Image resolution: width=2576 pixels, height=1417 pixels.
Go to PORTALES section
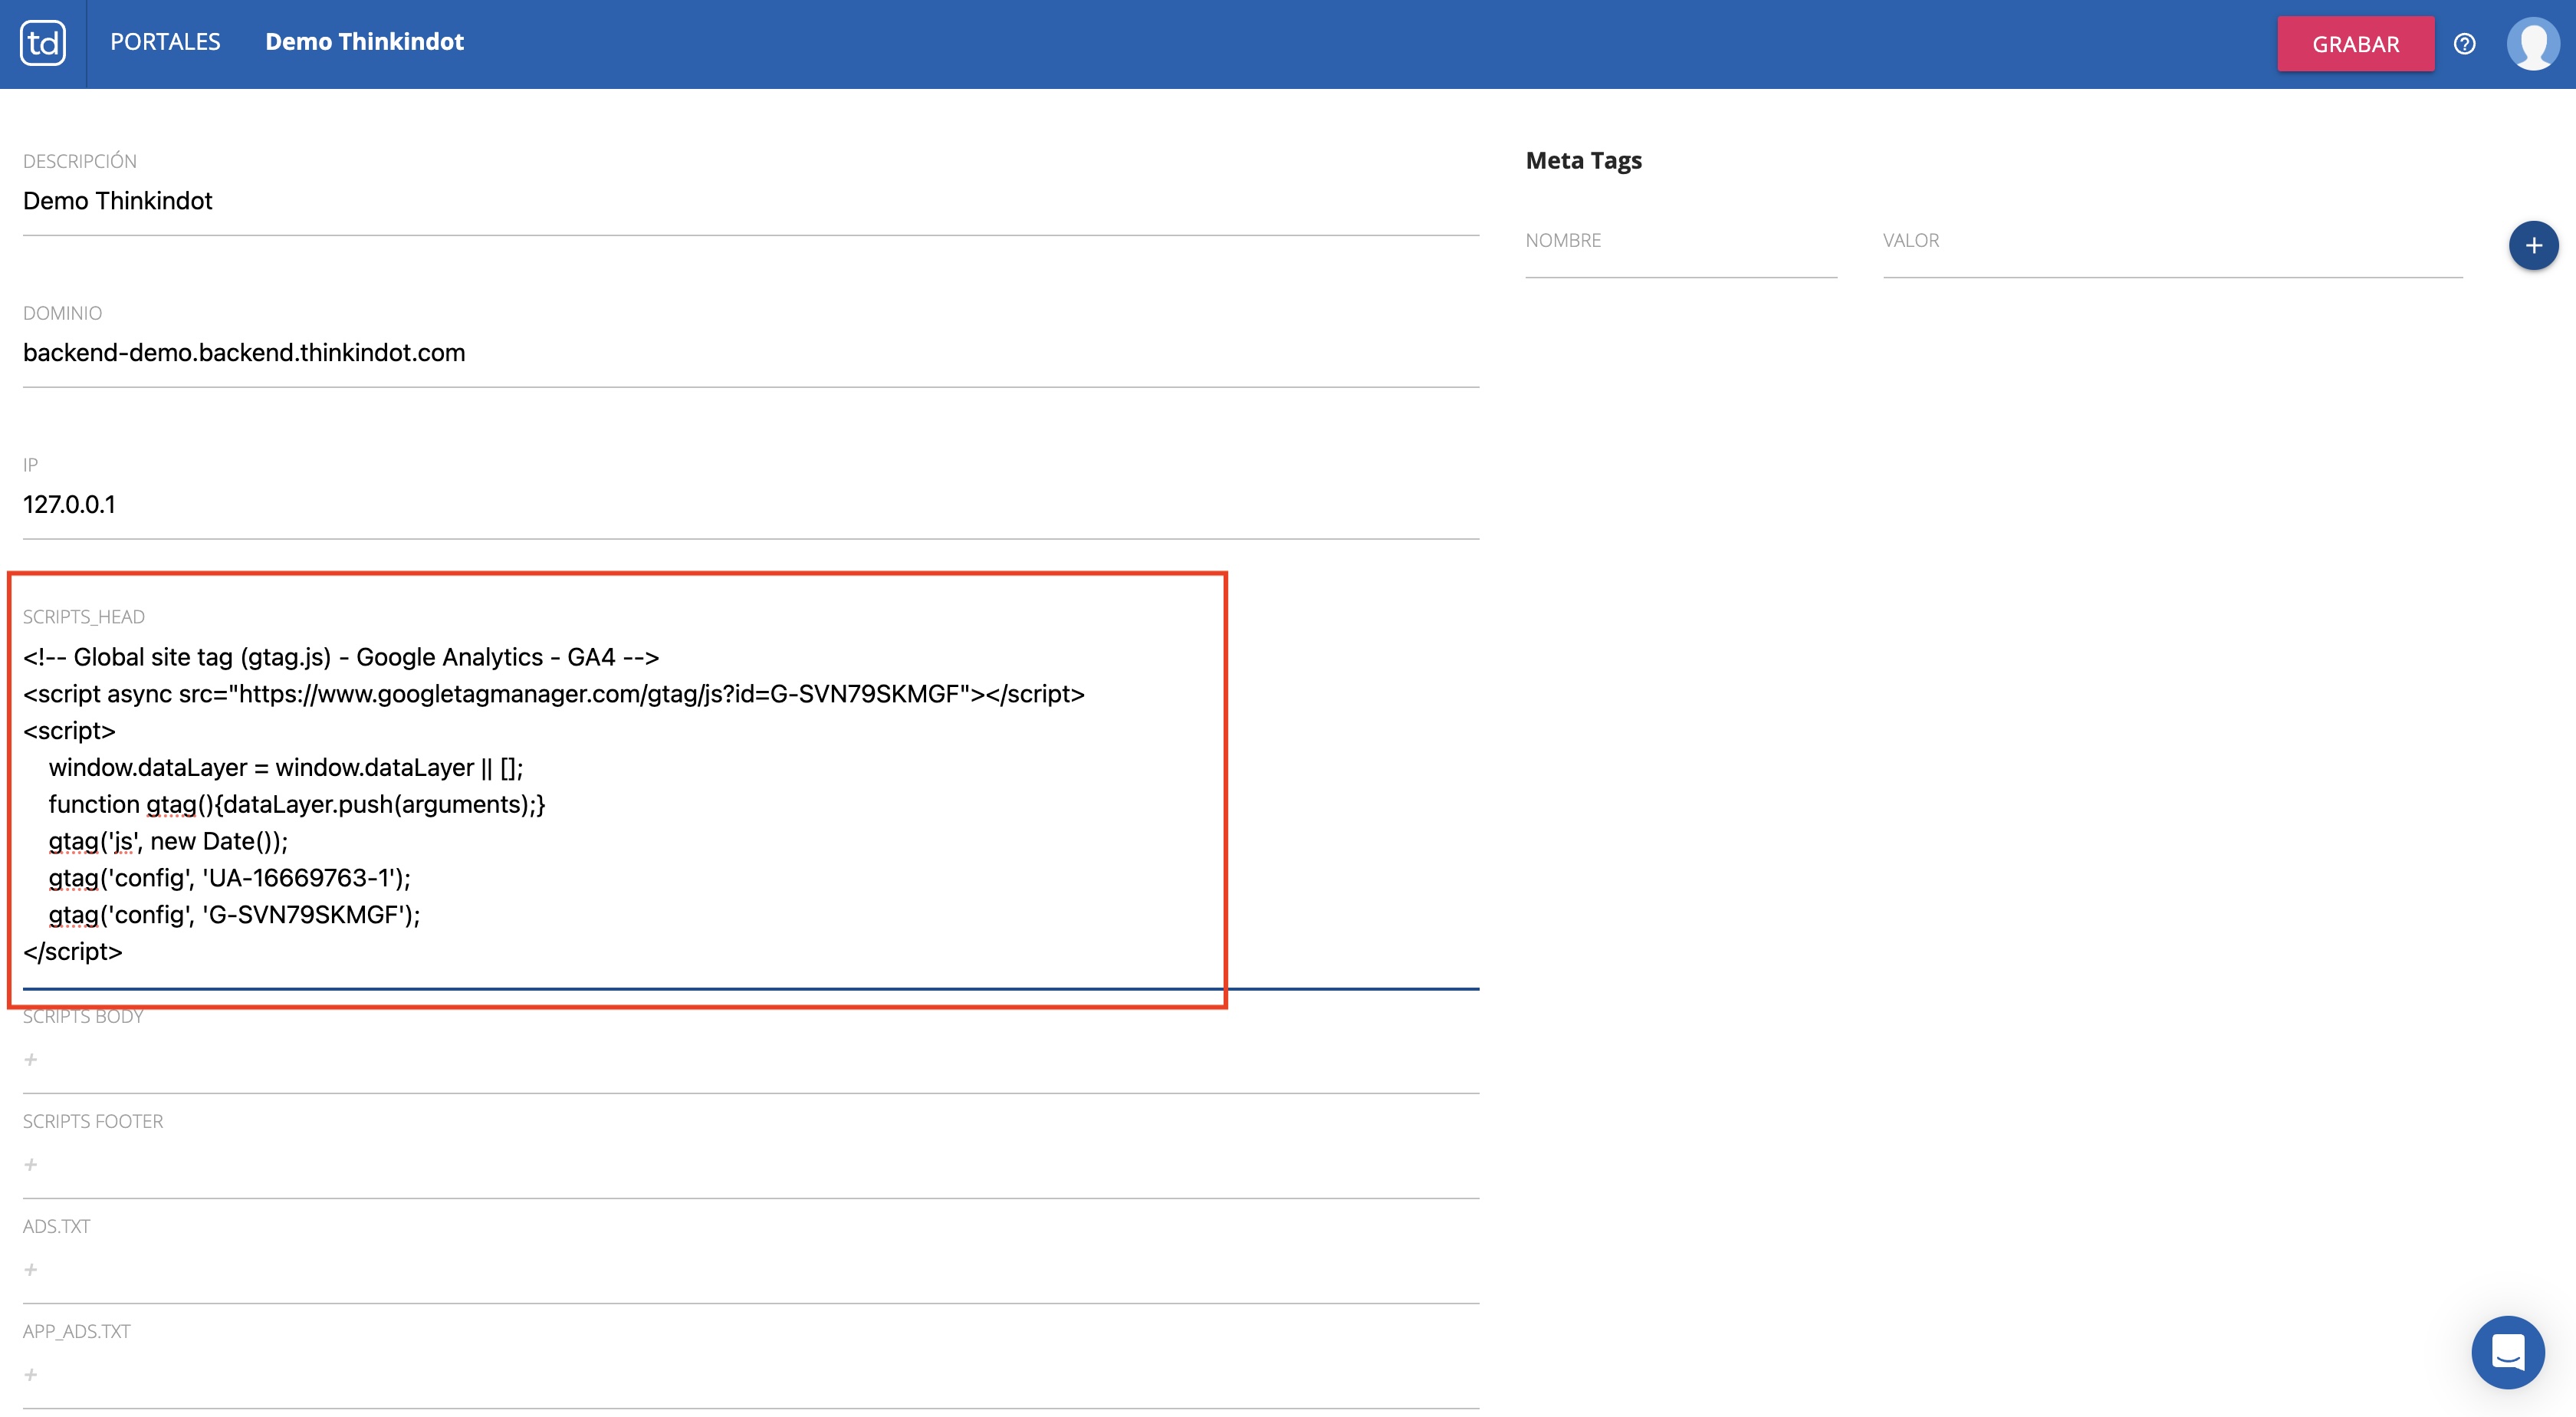(x=165, y=42)
